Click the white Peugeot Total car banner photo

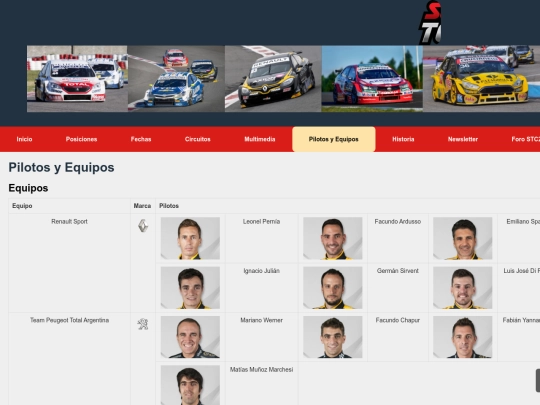pyautogui.click(x=77, y=79)
